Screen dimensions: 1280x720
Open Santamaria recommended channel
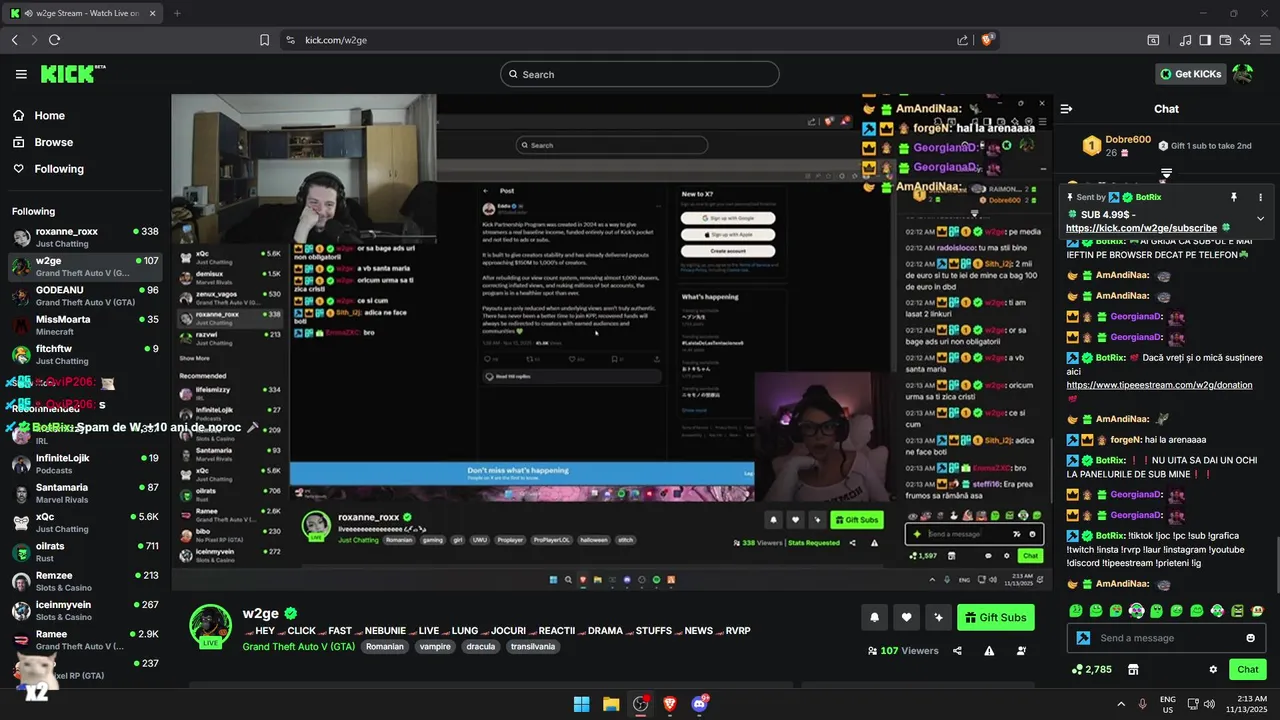point(85,493)
